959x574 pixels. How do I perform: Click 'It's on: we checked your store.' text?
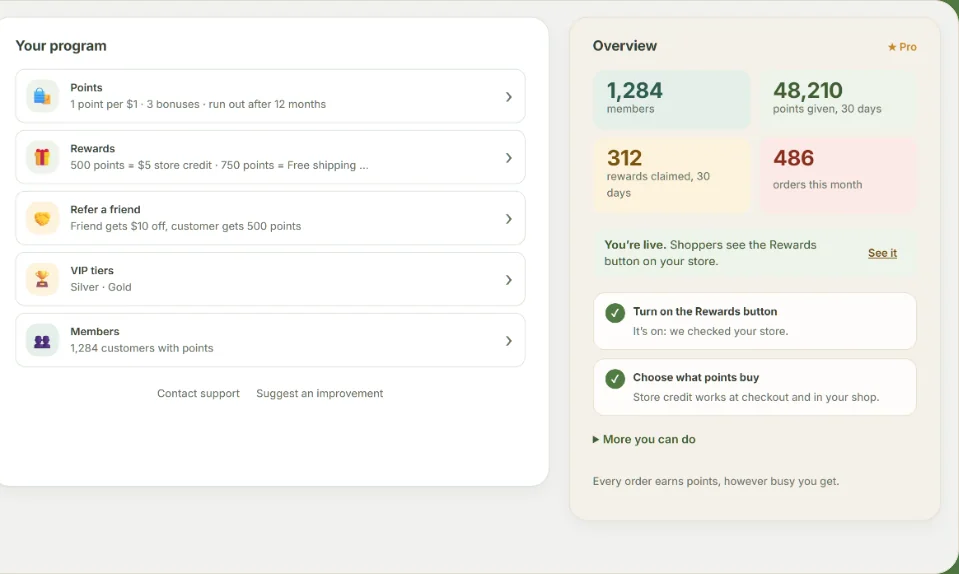click(x=710, y=331)
